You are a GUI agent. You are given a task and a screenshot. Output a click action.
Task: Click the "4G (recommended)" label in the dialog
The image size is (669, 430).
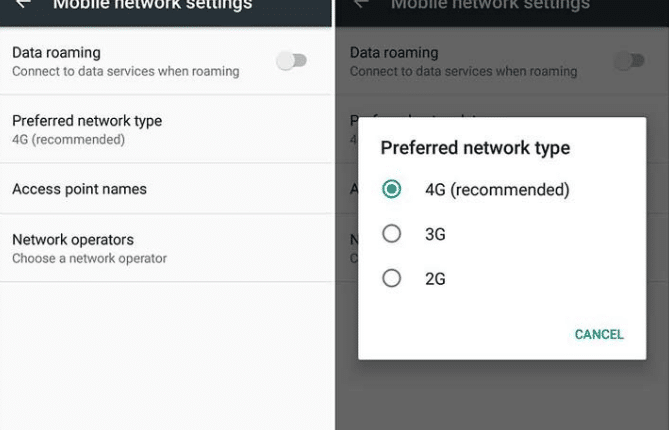pos(497,189)
